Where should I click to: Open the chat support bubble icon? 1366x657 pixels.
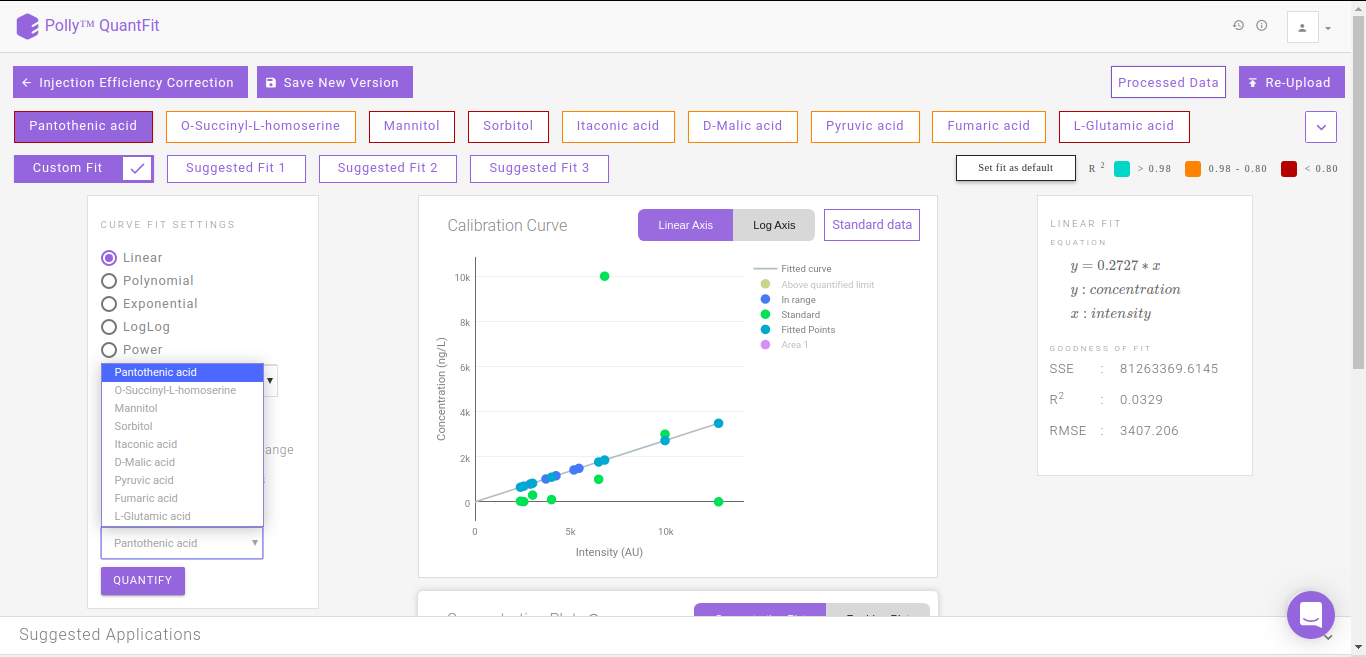(1311, 615)
